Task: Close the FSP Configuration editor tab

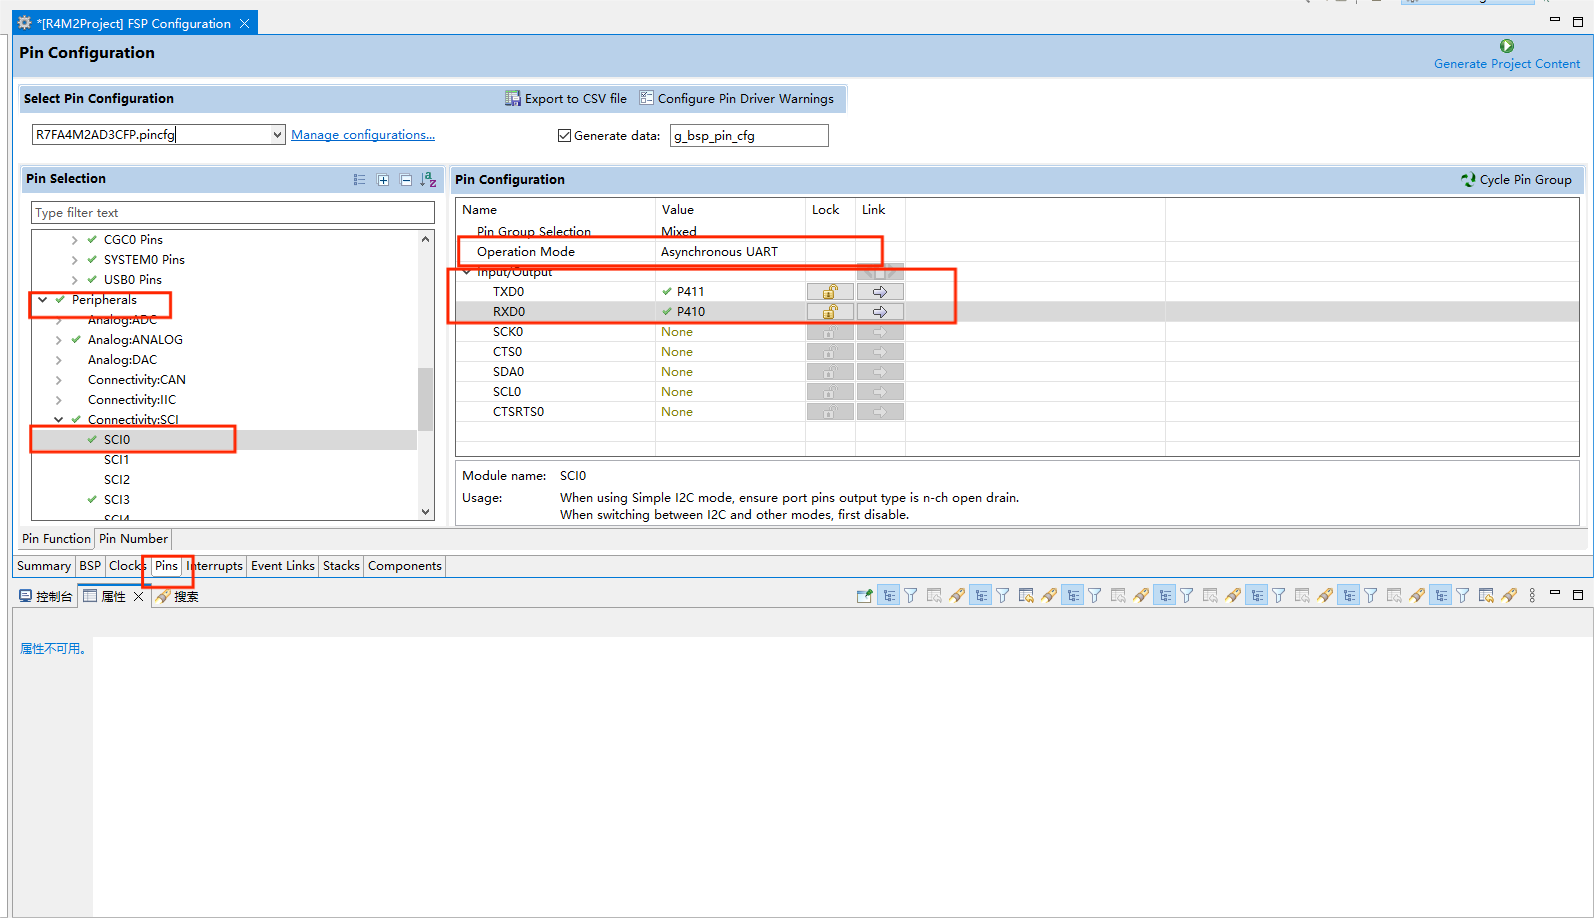Action: (244, 23)
